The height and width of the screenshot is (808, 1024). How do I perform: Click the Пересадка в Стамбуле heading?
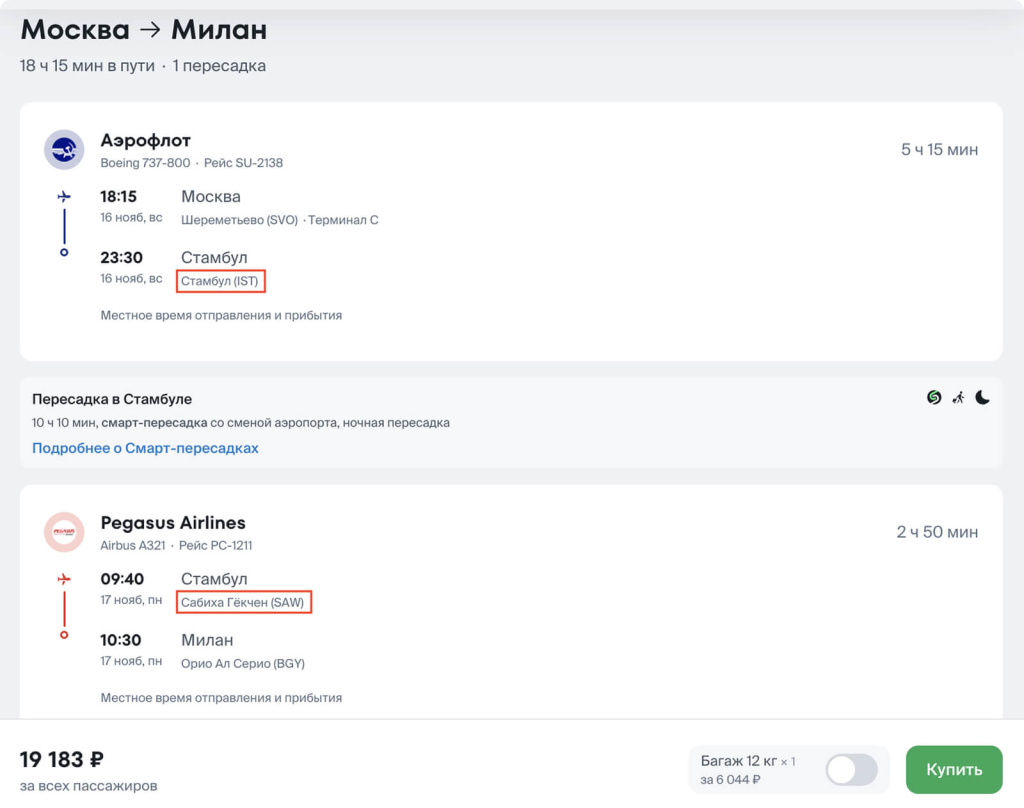point(112,399)
